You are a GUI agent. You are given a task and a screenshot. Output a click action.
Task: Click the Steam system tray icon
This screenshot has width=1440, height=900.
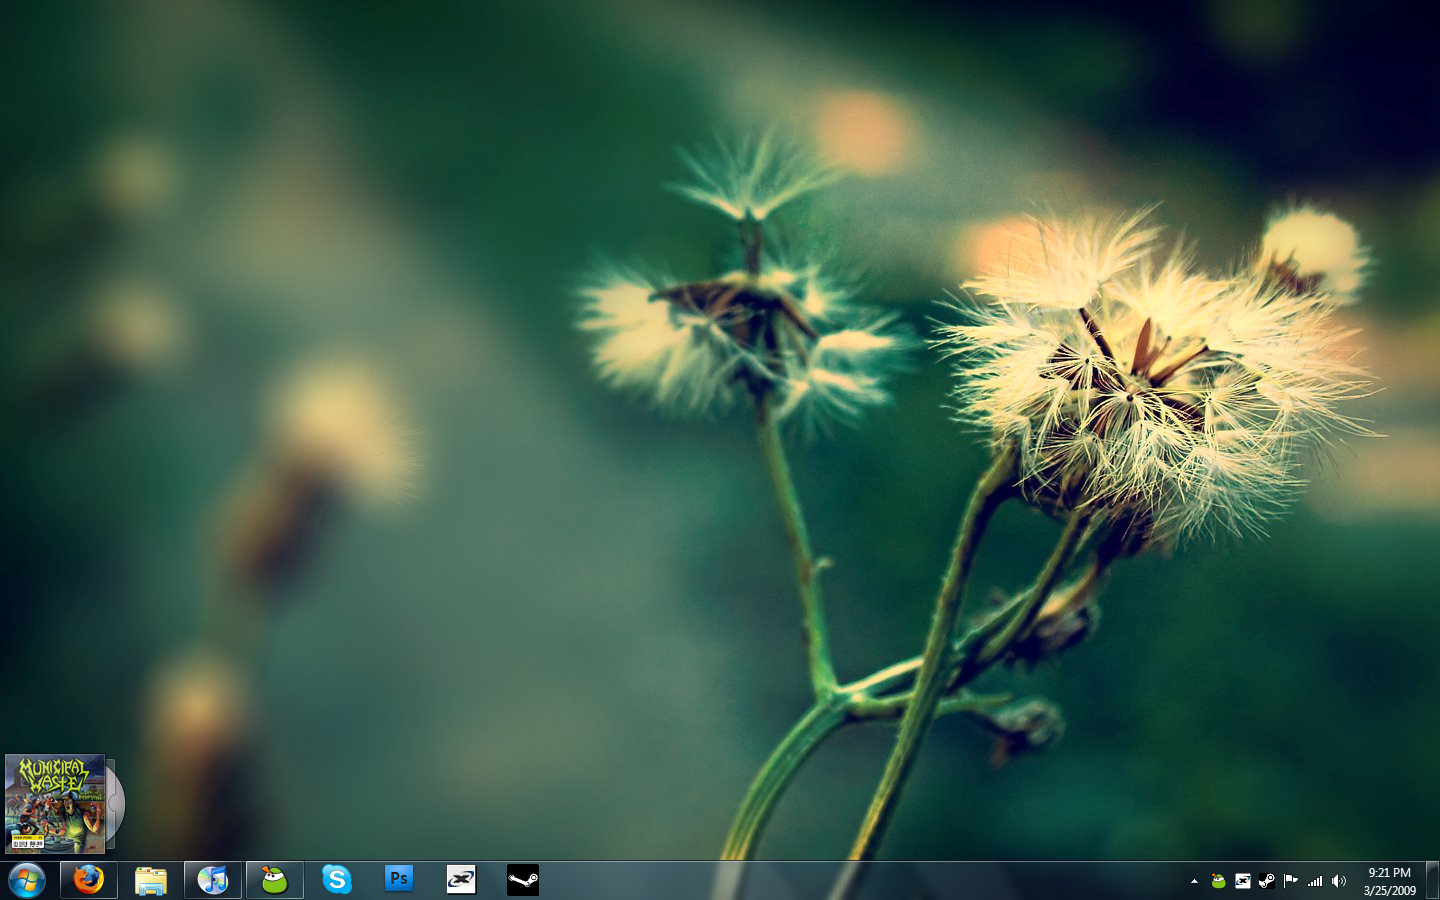pyautogui.click(x=1267, y=881)
